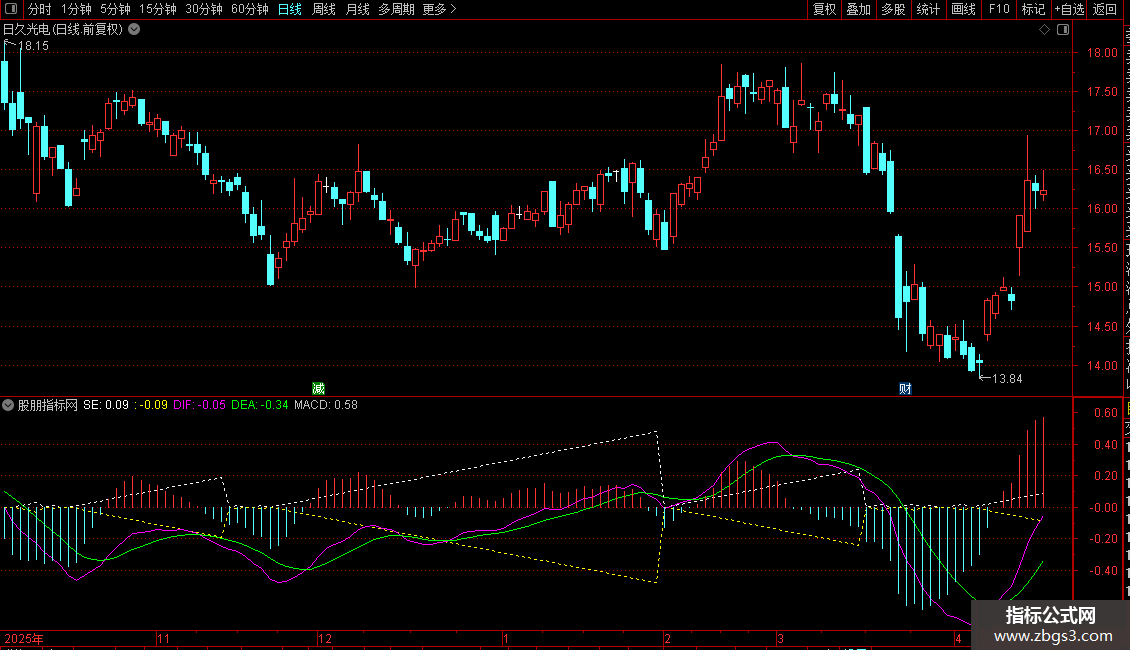Select the 30分钟 period
This screenshot has height=650, width=1130.
(x=204, y=9)
